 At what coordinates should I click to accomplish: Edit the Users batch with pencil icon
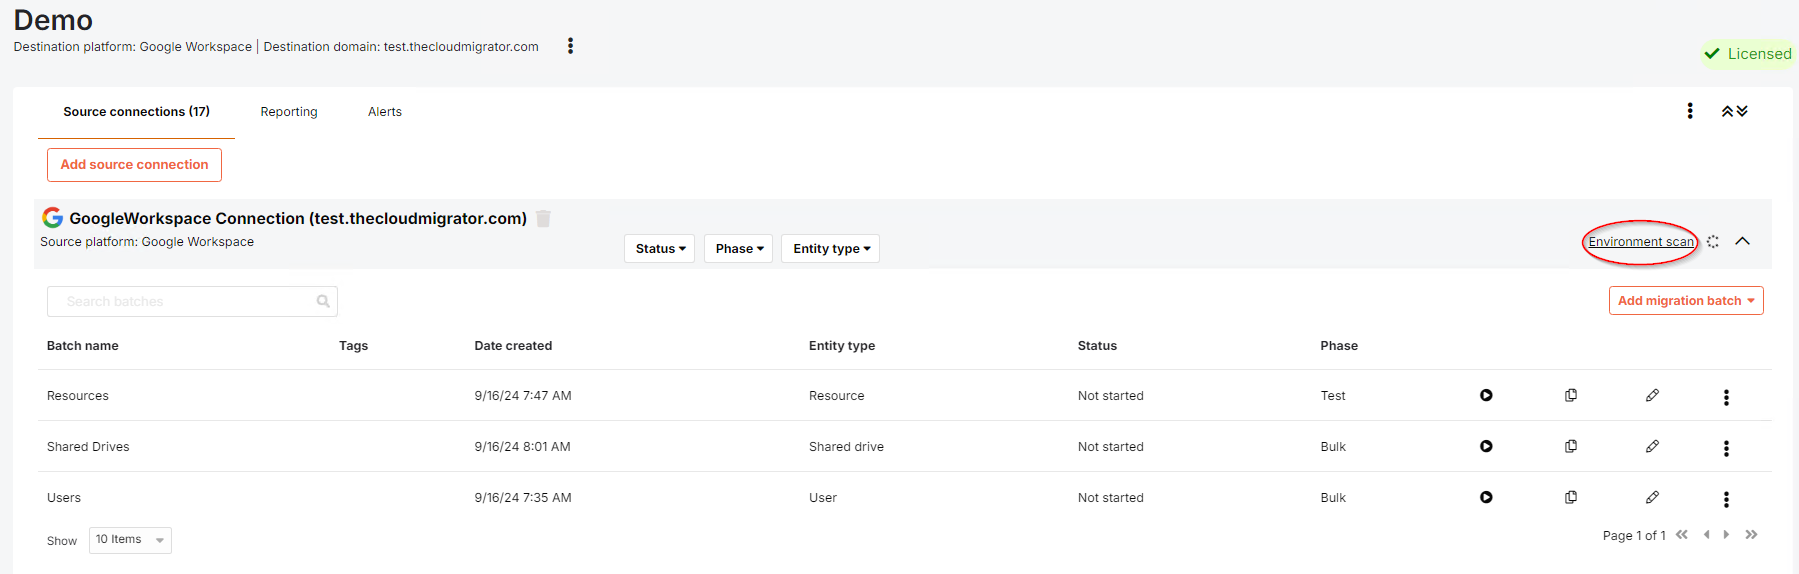click(x=1652, y=498)
